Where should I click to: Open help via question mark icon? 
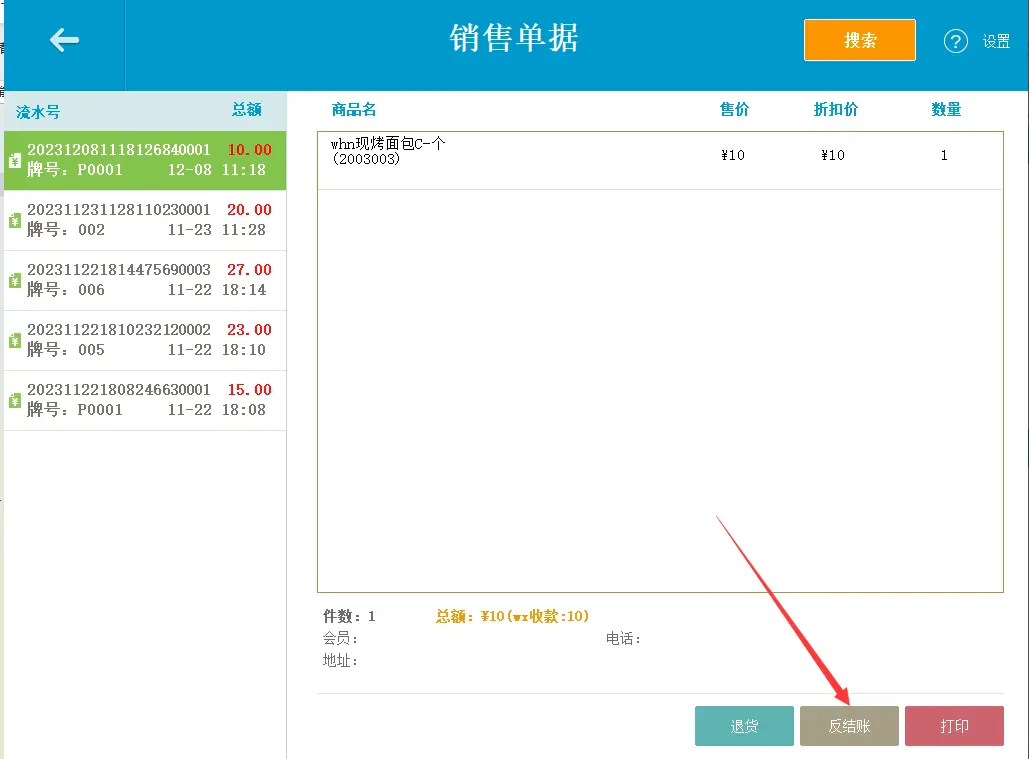tap(956, 41)
